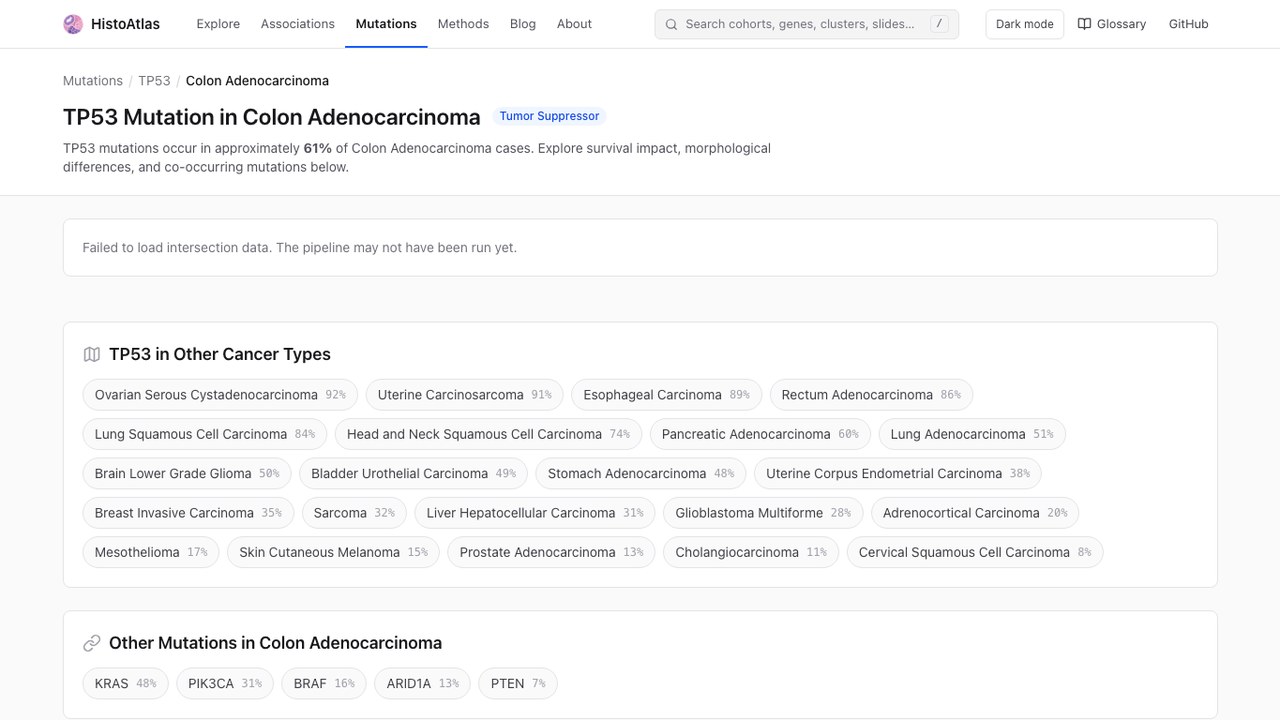Viewport: 1280px width, 720px height.
Task: Open Lung Squamous Cell Carcinoma chip
Action: [x=205, y=434]
